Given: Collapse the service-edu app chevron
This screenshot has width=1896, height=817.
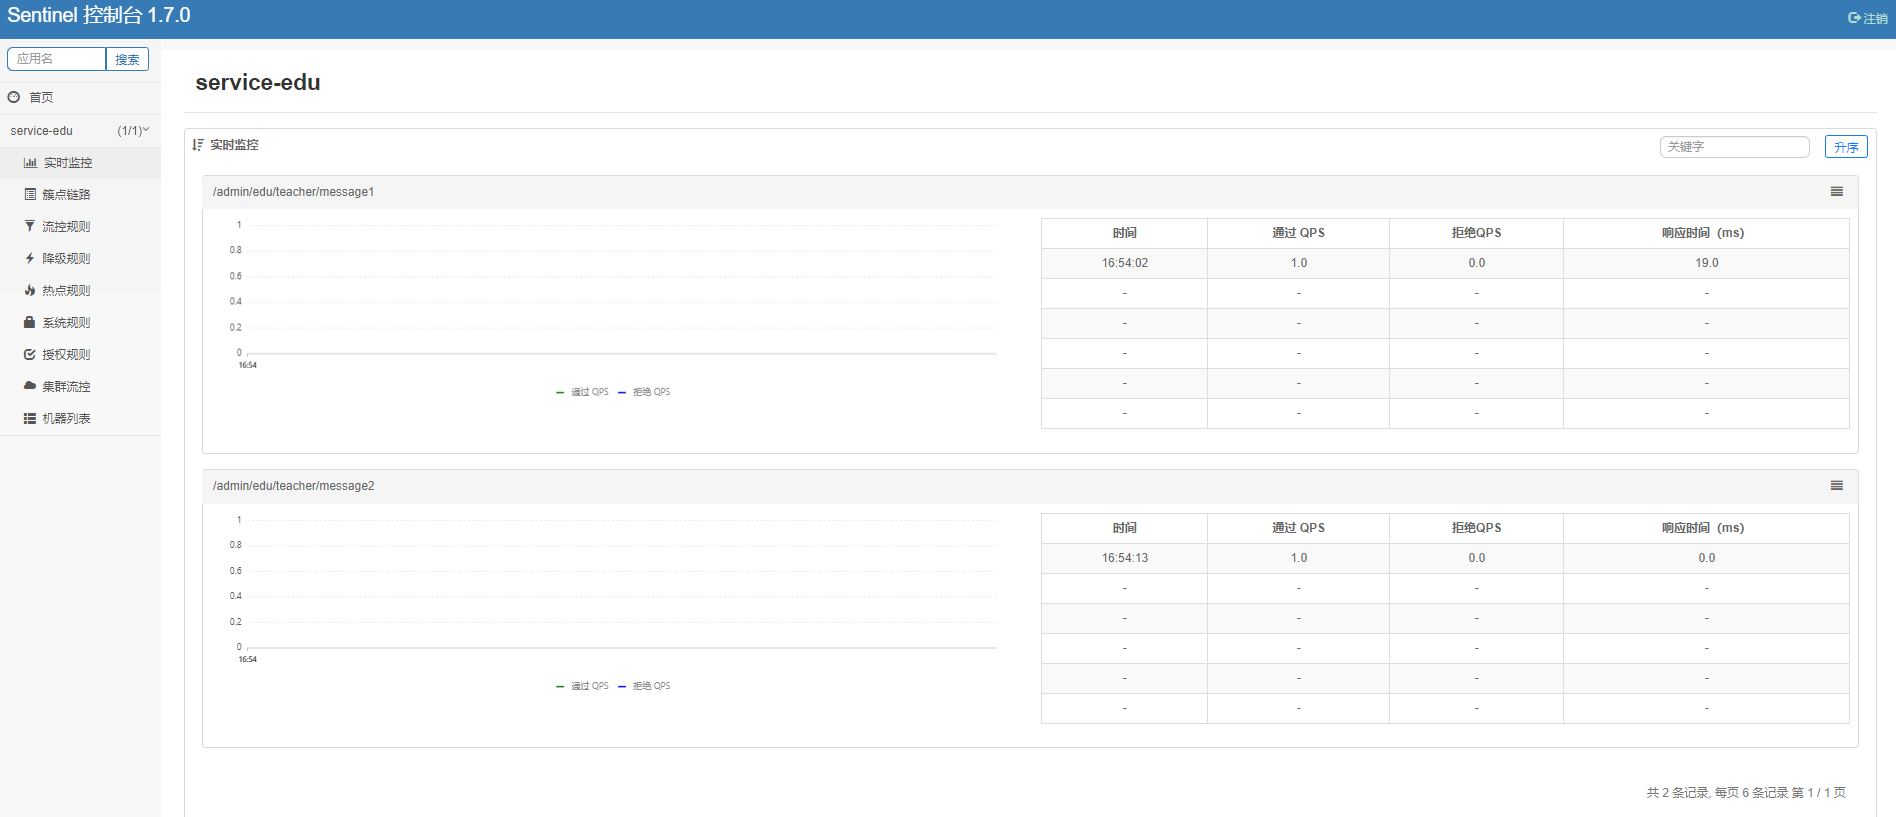Looking at the screenshot, I should coord(146,130).
